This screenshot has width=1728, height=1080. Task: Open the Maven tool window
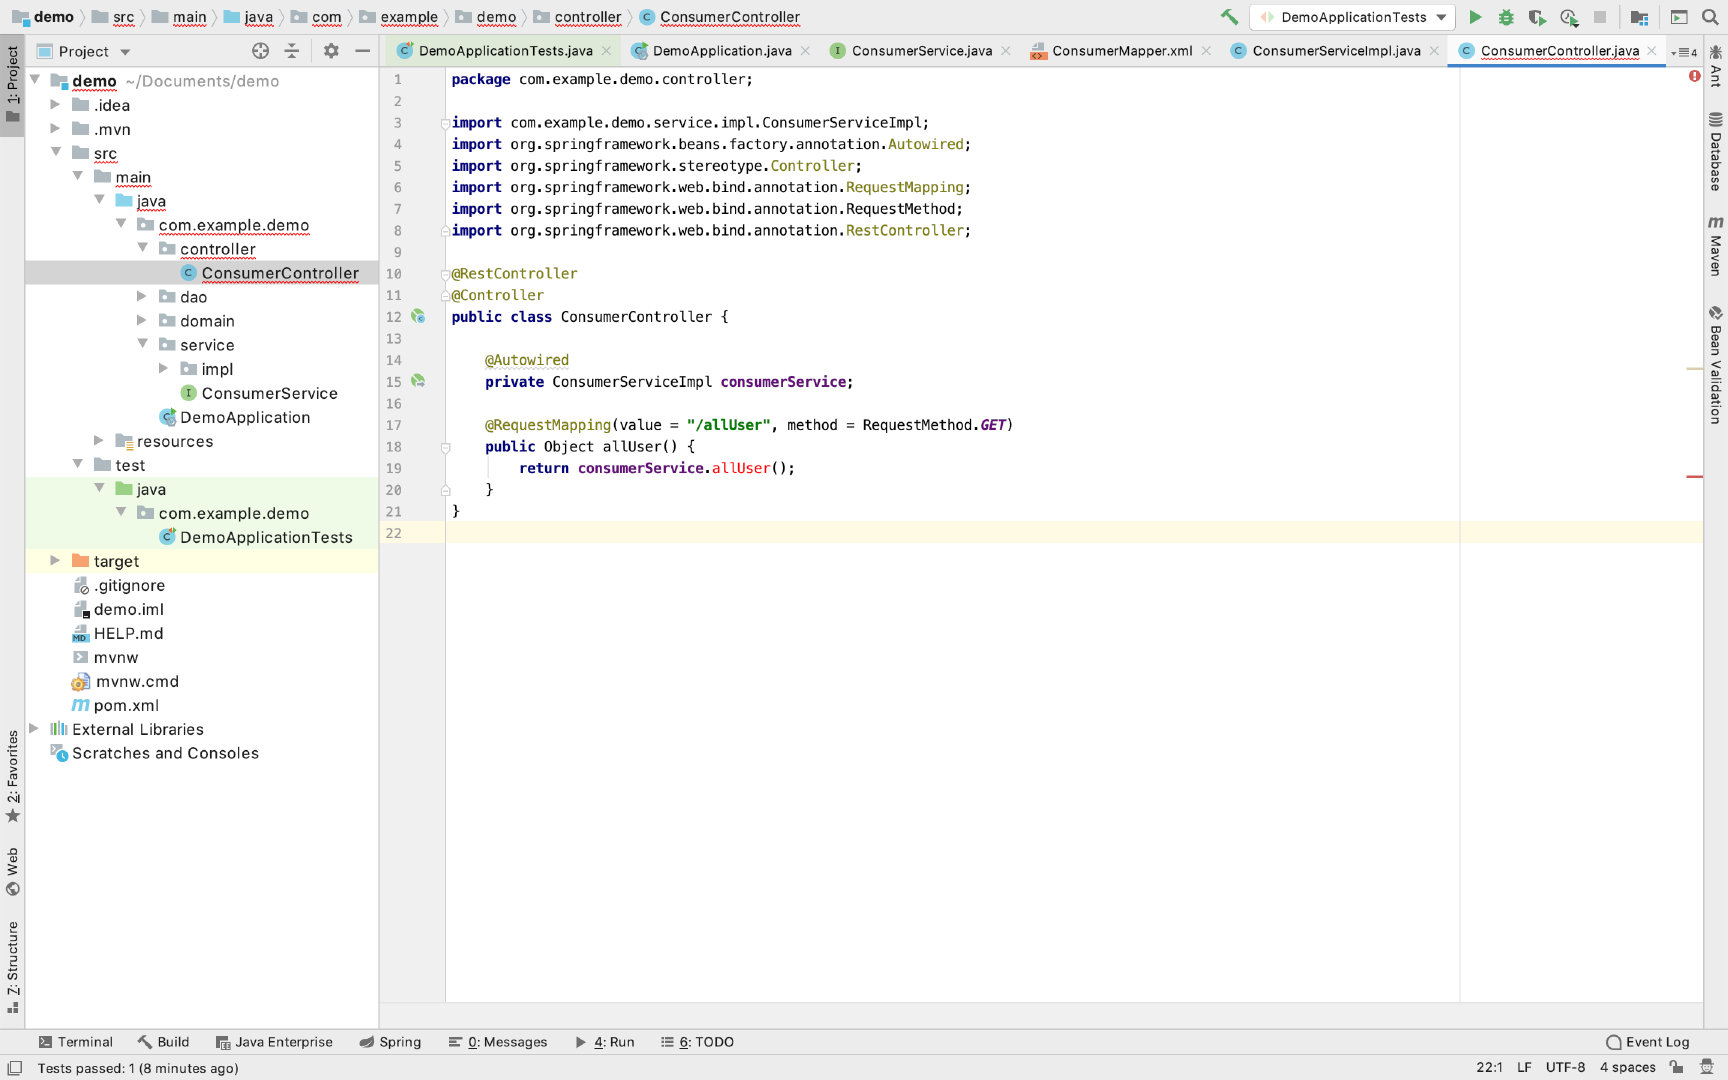click(x=1715, y=246)
